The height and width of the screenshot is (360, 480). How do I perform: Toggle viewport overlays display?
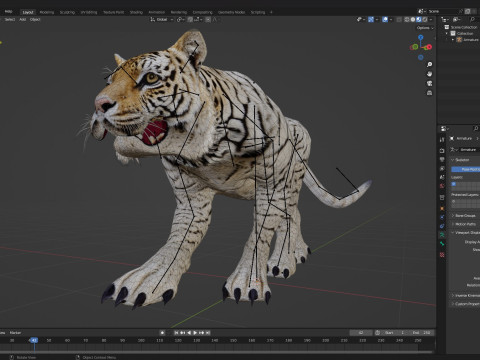coord(385,20)
